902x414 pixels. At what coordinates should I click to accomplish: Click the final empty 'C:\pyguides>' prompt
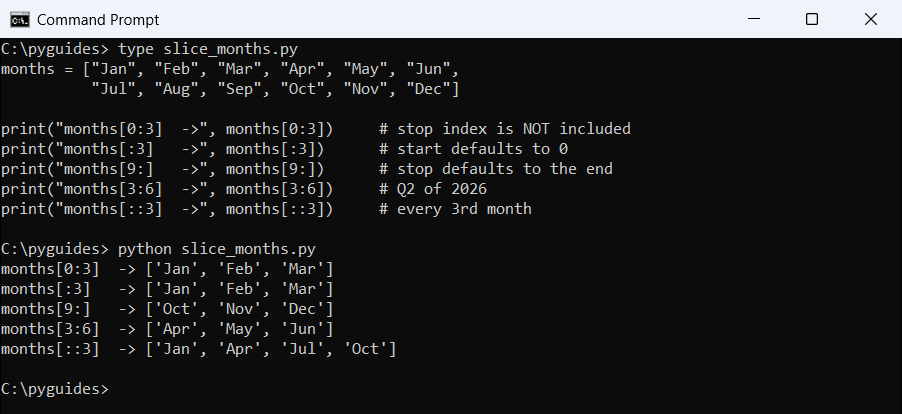pyautogui.click(x=55, y=389)
